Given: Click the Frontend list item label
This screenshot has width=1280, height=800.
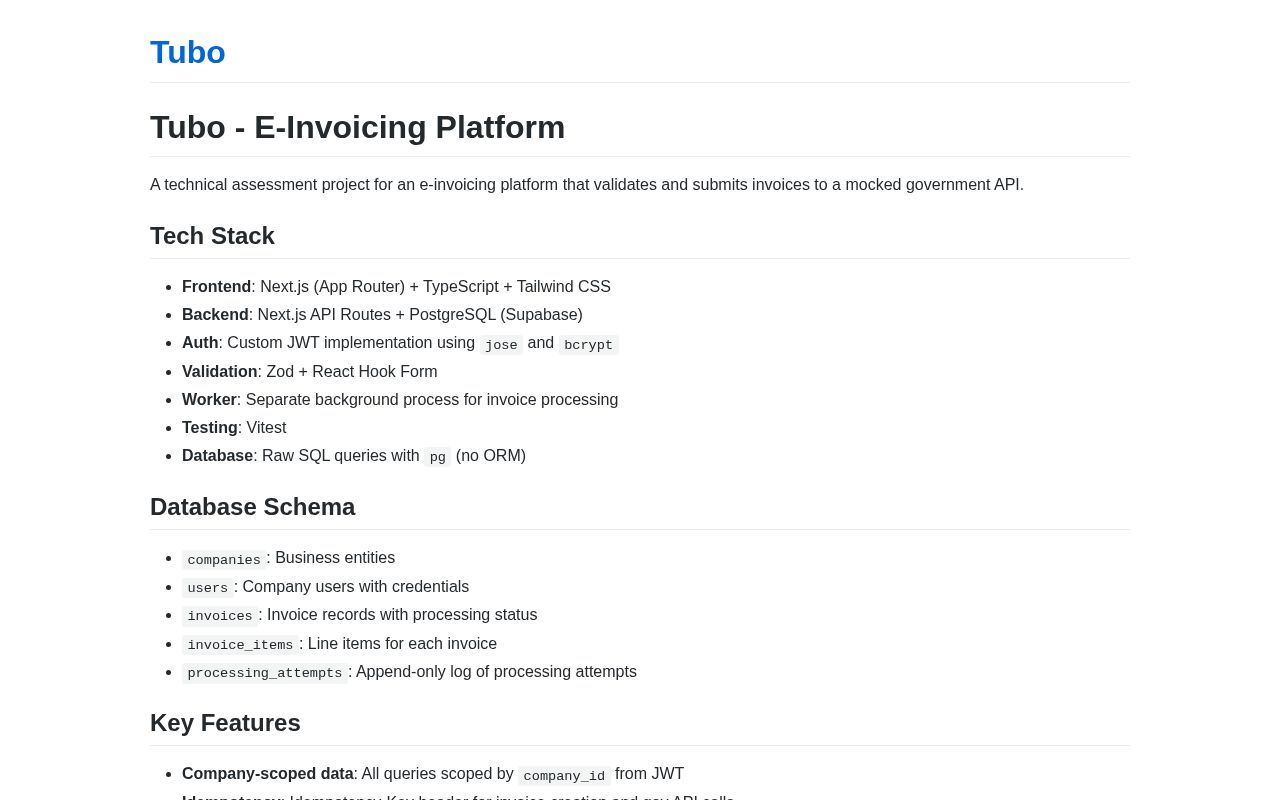Looking at the screenshot, I should [x=216, y=287].
